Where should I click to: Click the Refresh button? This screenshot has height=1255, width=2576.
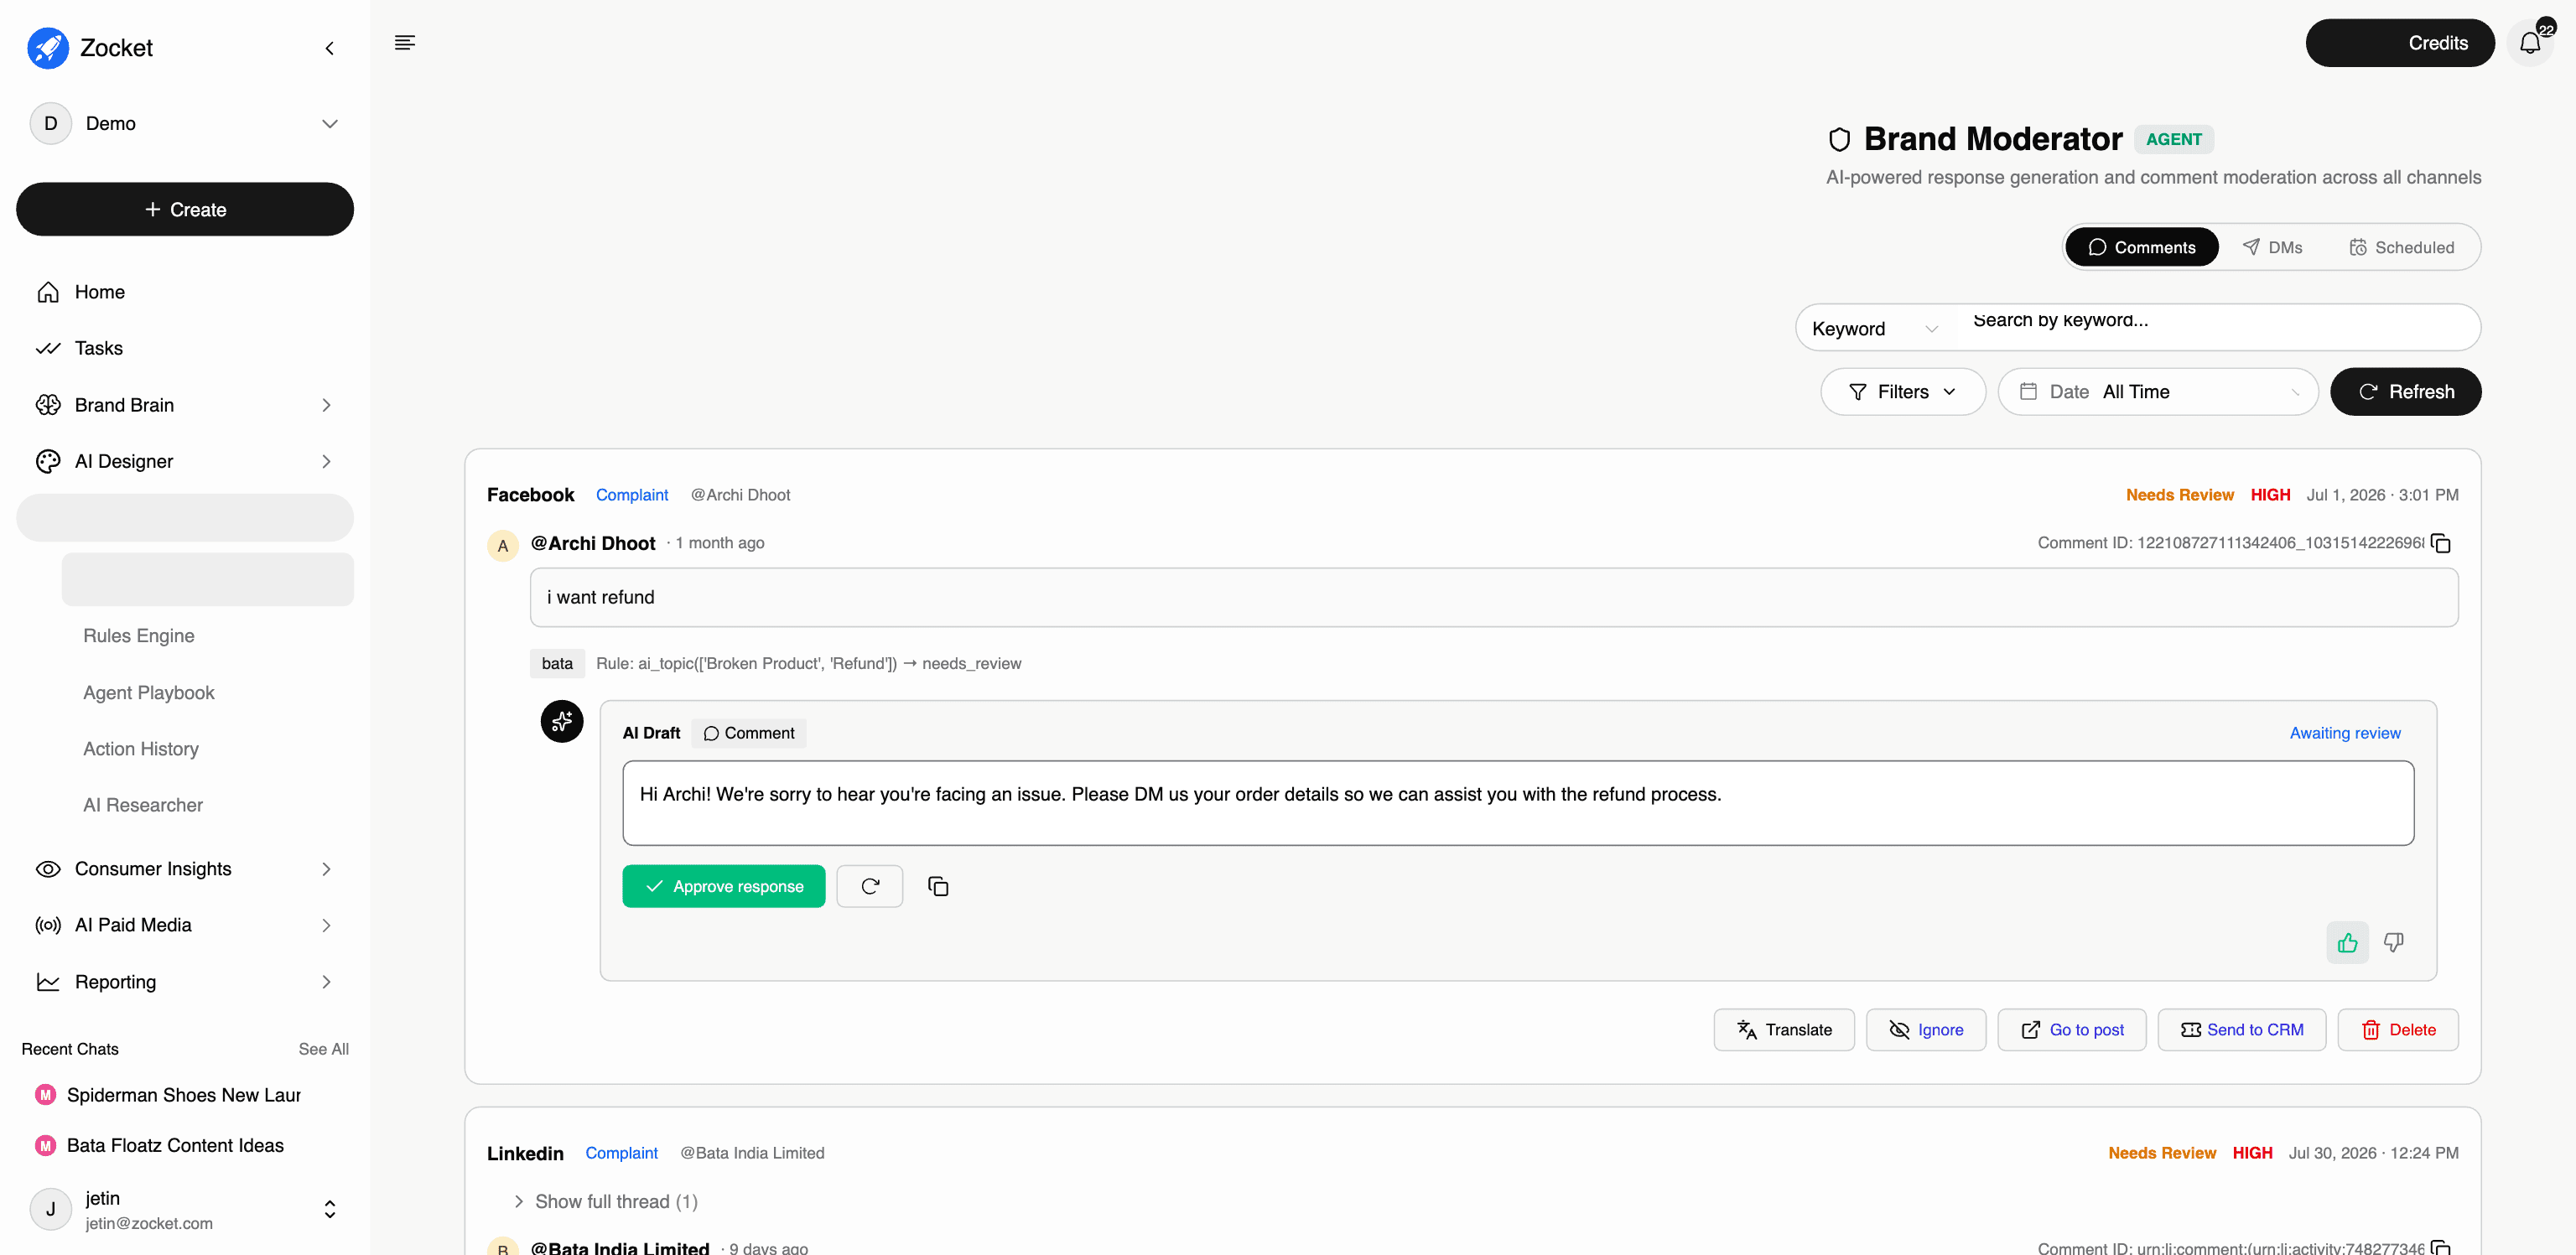coord(2405,392)
